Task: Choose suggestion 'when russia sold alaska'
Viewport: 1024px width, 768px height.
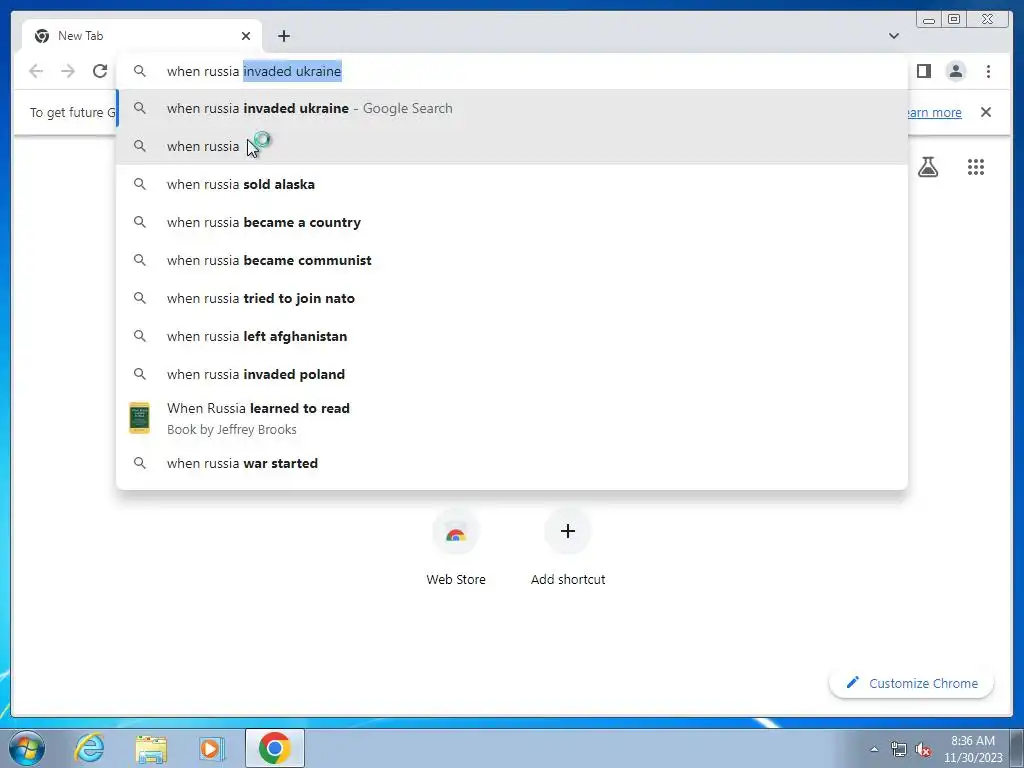Action: coord(512,184)
